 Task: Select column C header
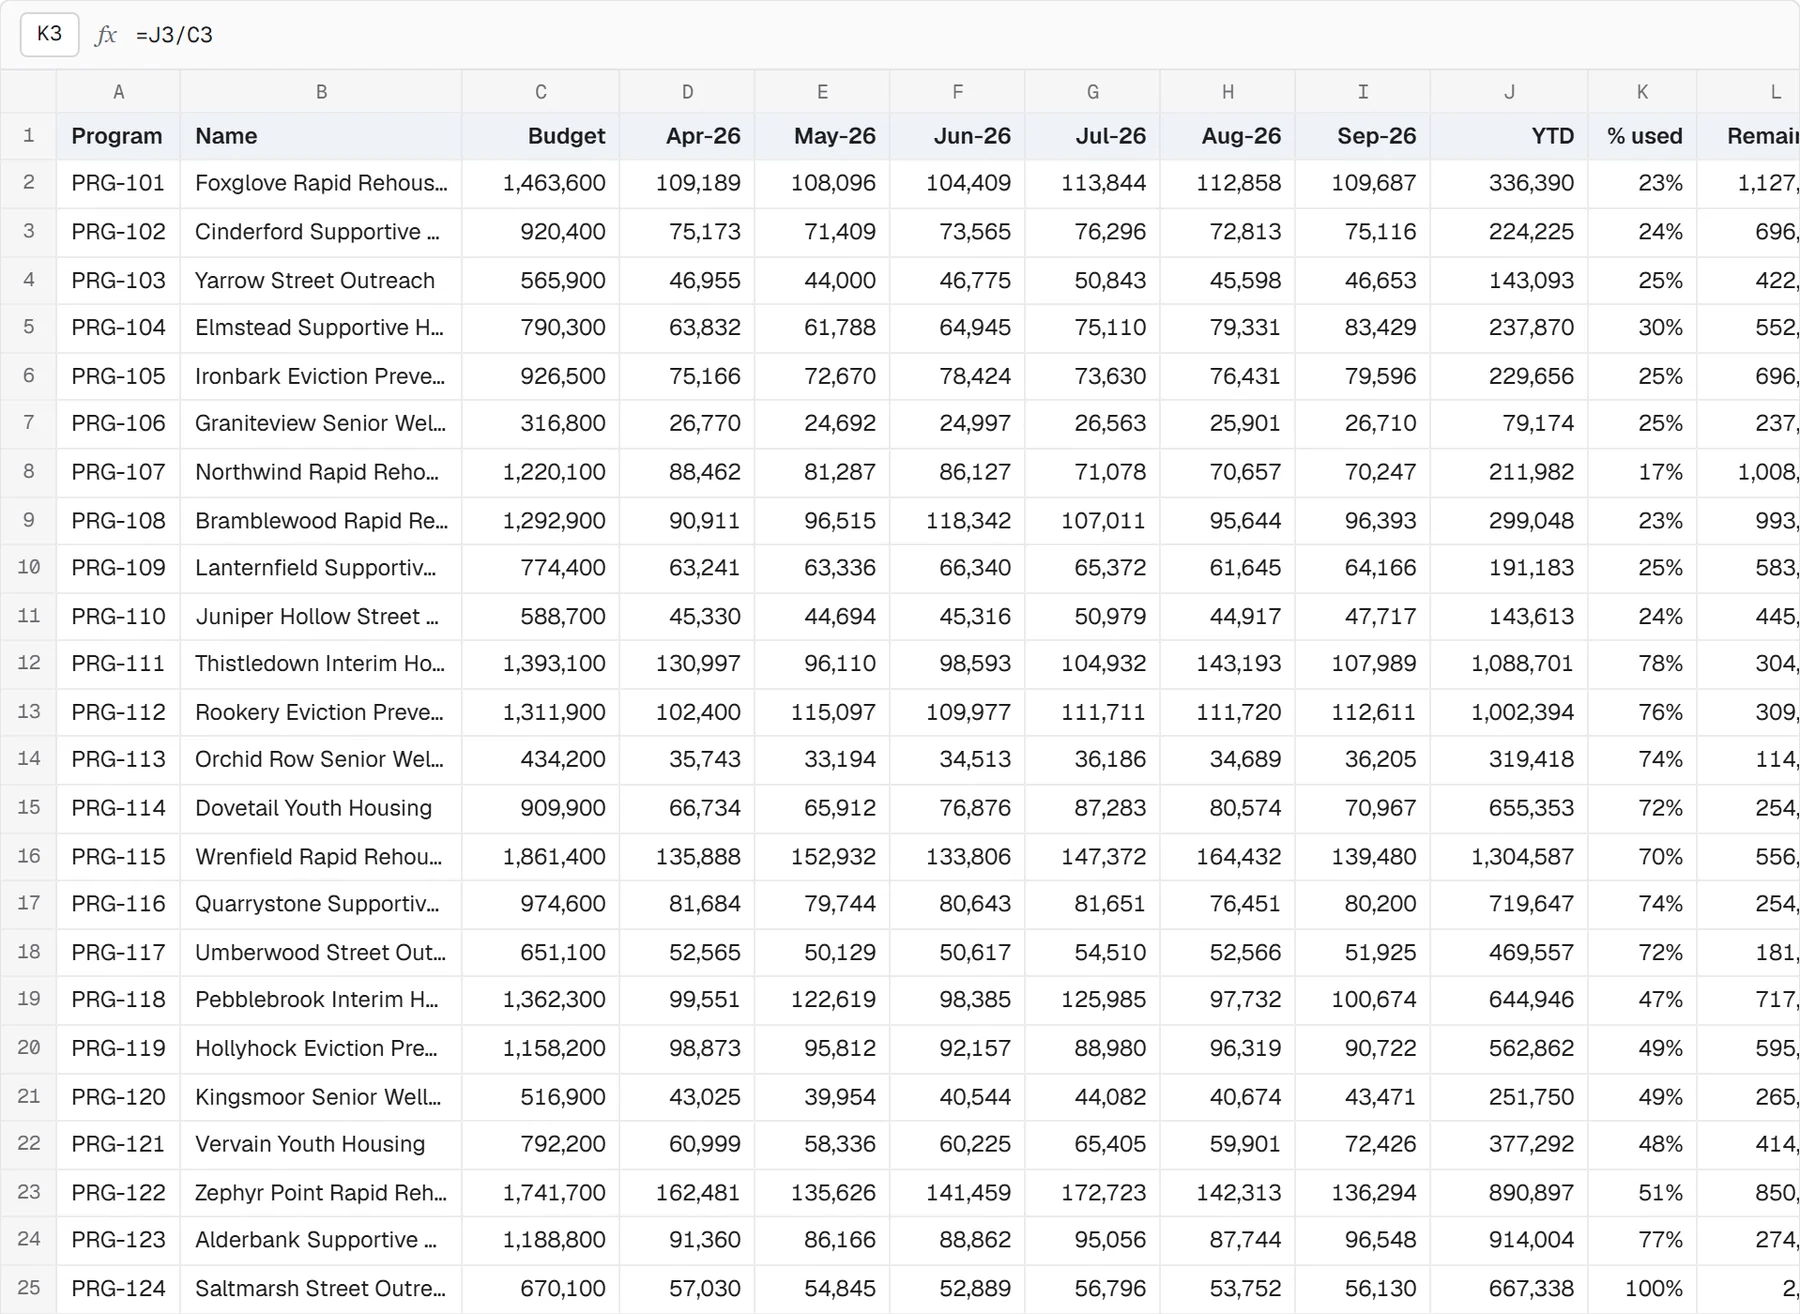coord(541,92)
